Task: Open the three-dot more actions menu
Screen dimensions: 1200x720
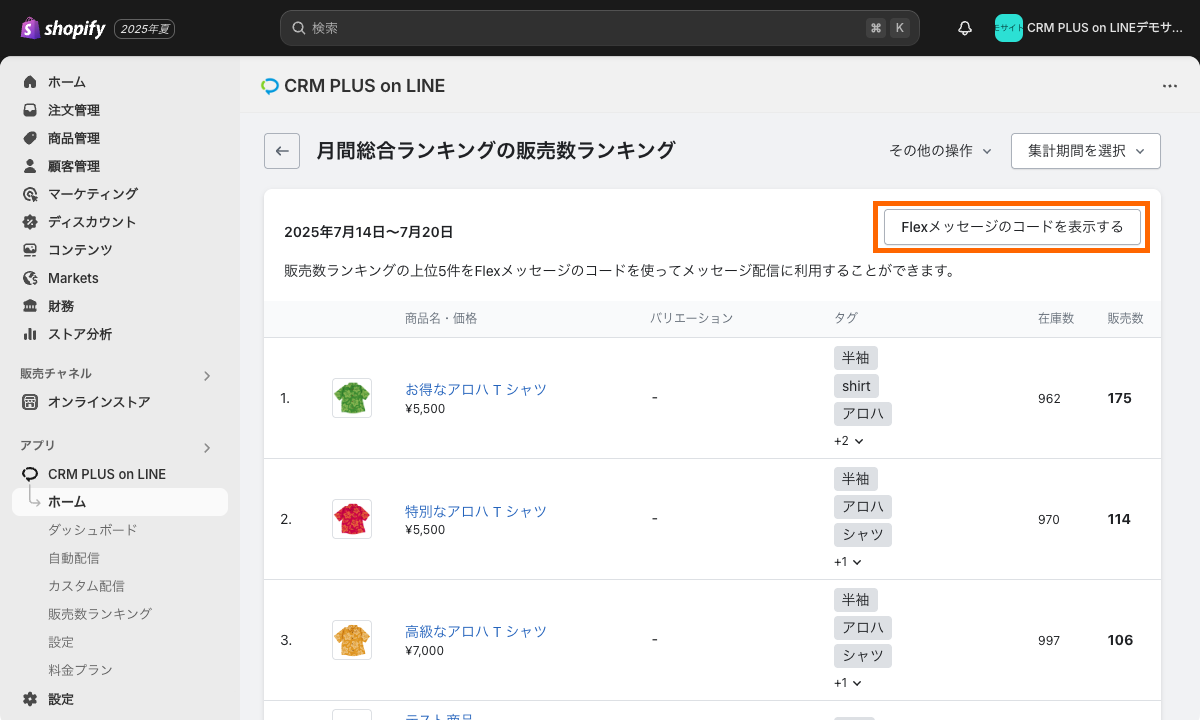Action: click(1170, 86)
